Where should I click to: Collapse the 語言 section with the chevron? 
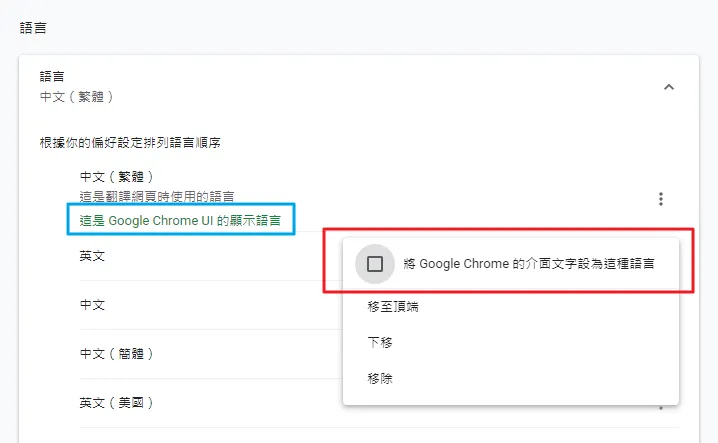[669, 87]
